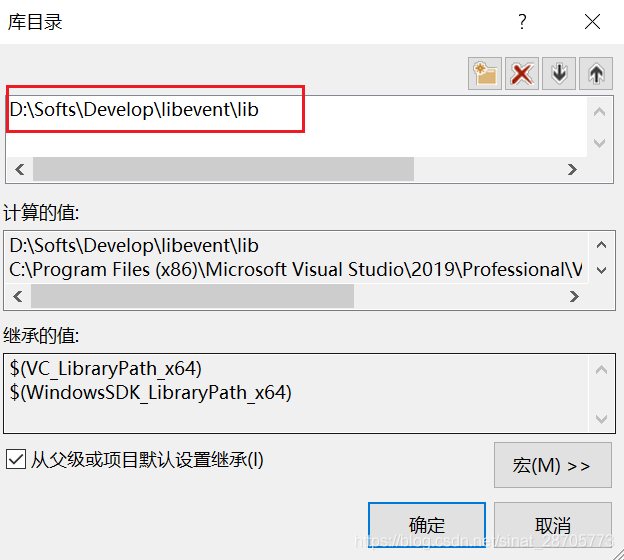
Task: Click the top list horizontal scrollbar thumb
Action: tap(223, 170)
